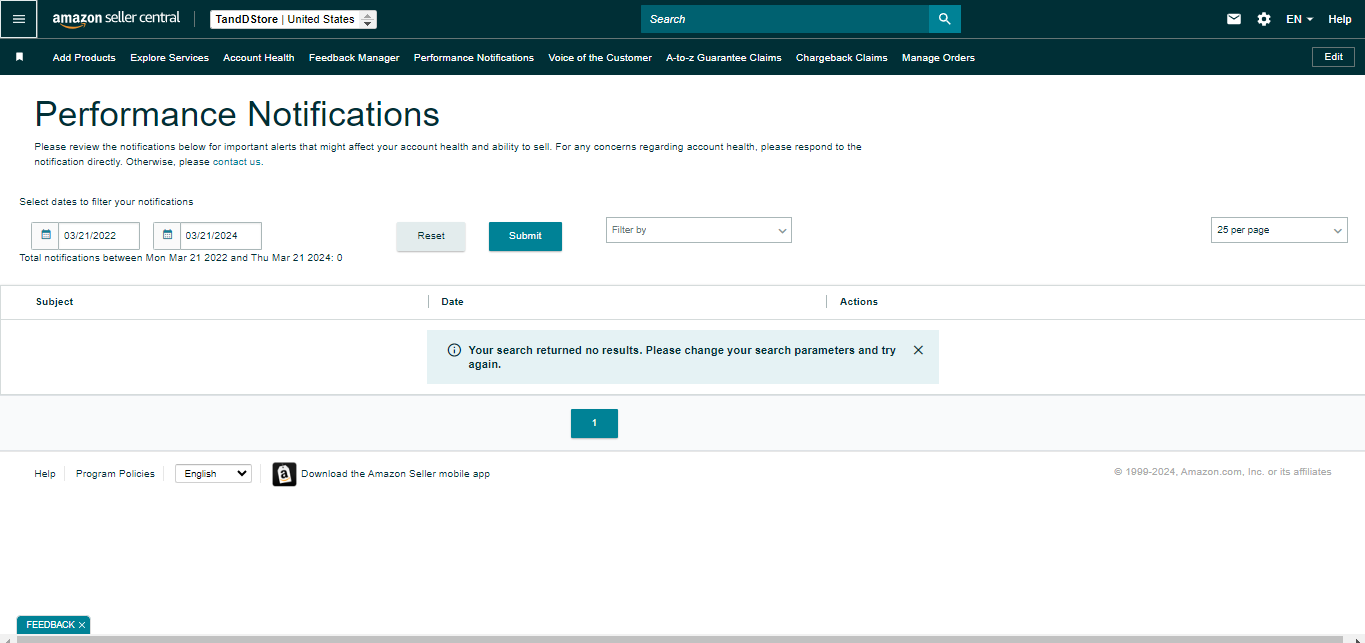The image size is (1365, 643).
Task: Open Feedback Manager
Action: tap(354, 58)
